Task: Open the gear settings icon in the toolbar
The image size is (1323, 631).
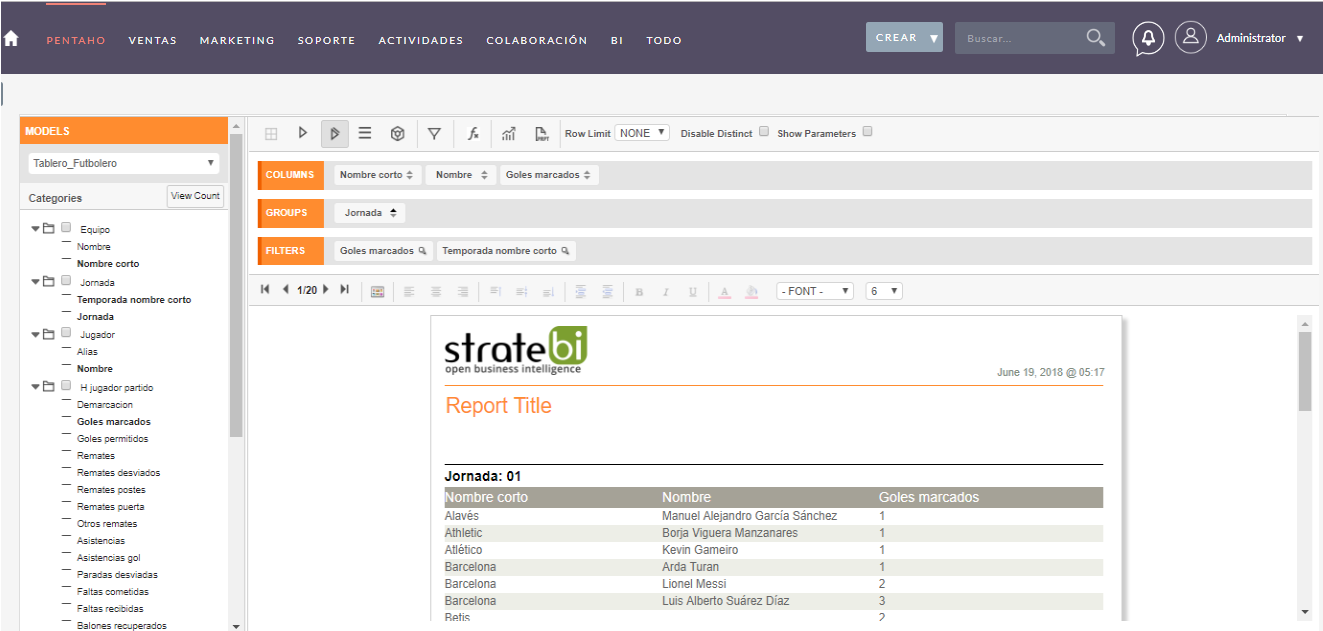Action: coord(397,133)
